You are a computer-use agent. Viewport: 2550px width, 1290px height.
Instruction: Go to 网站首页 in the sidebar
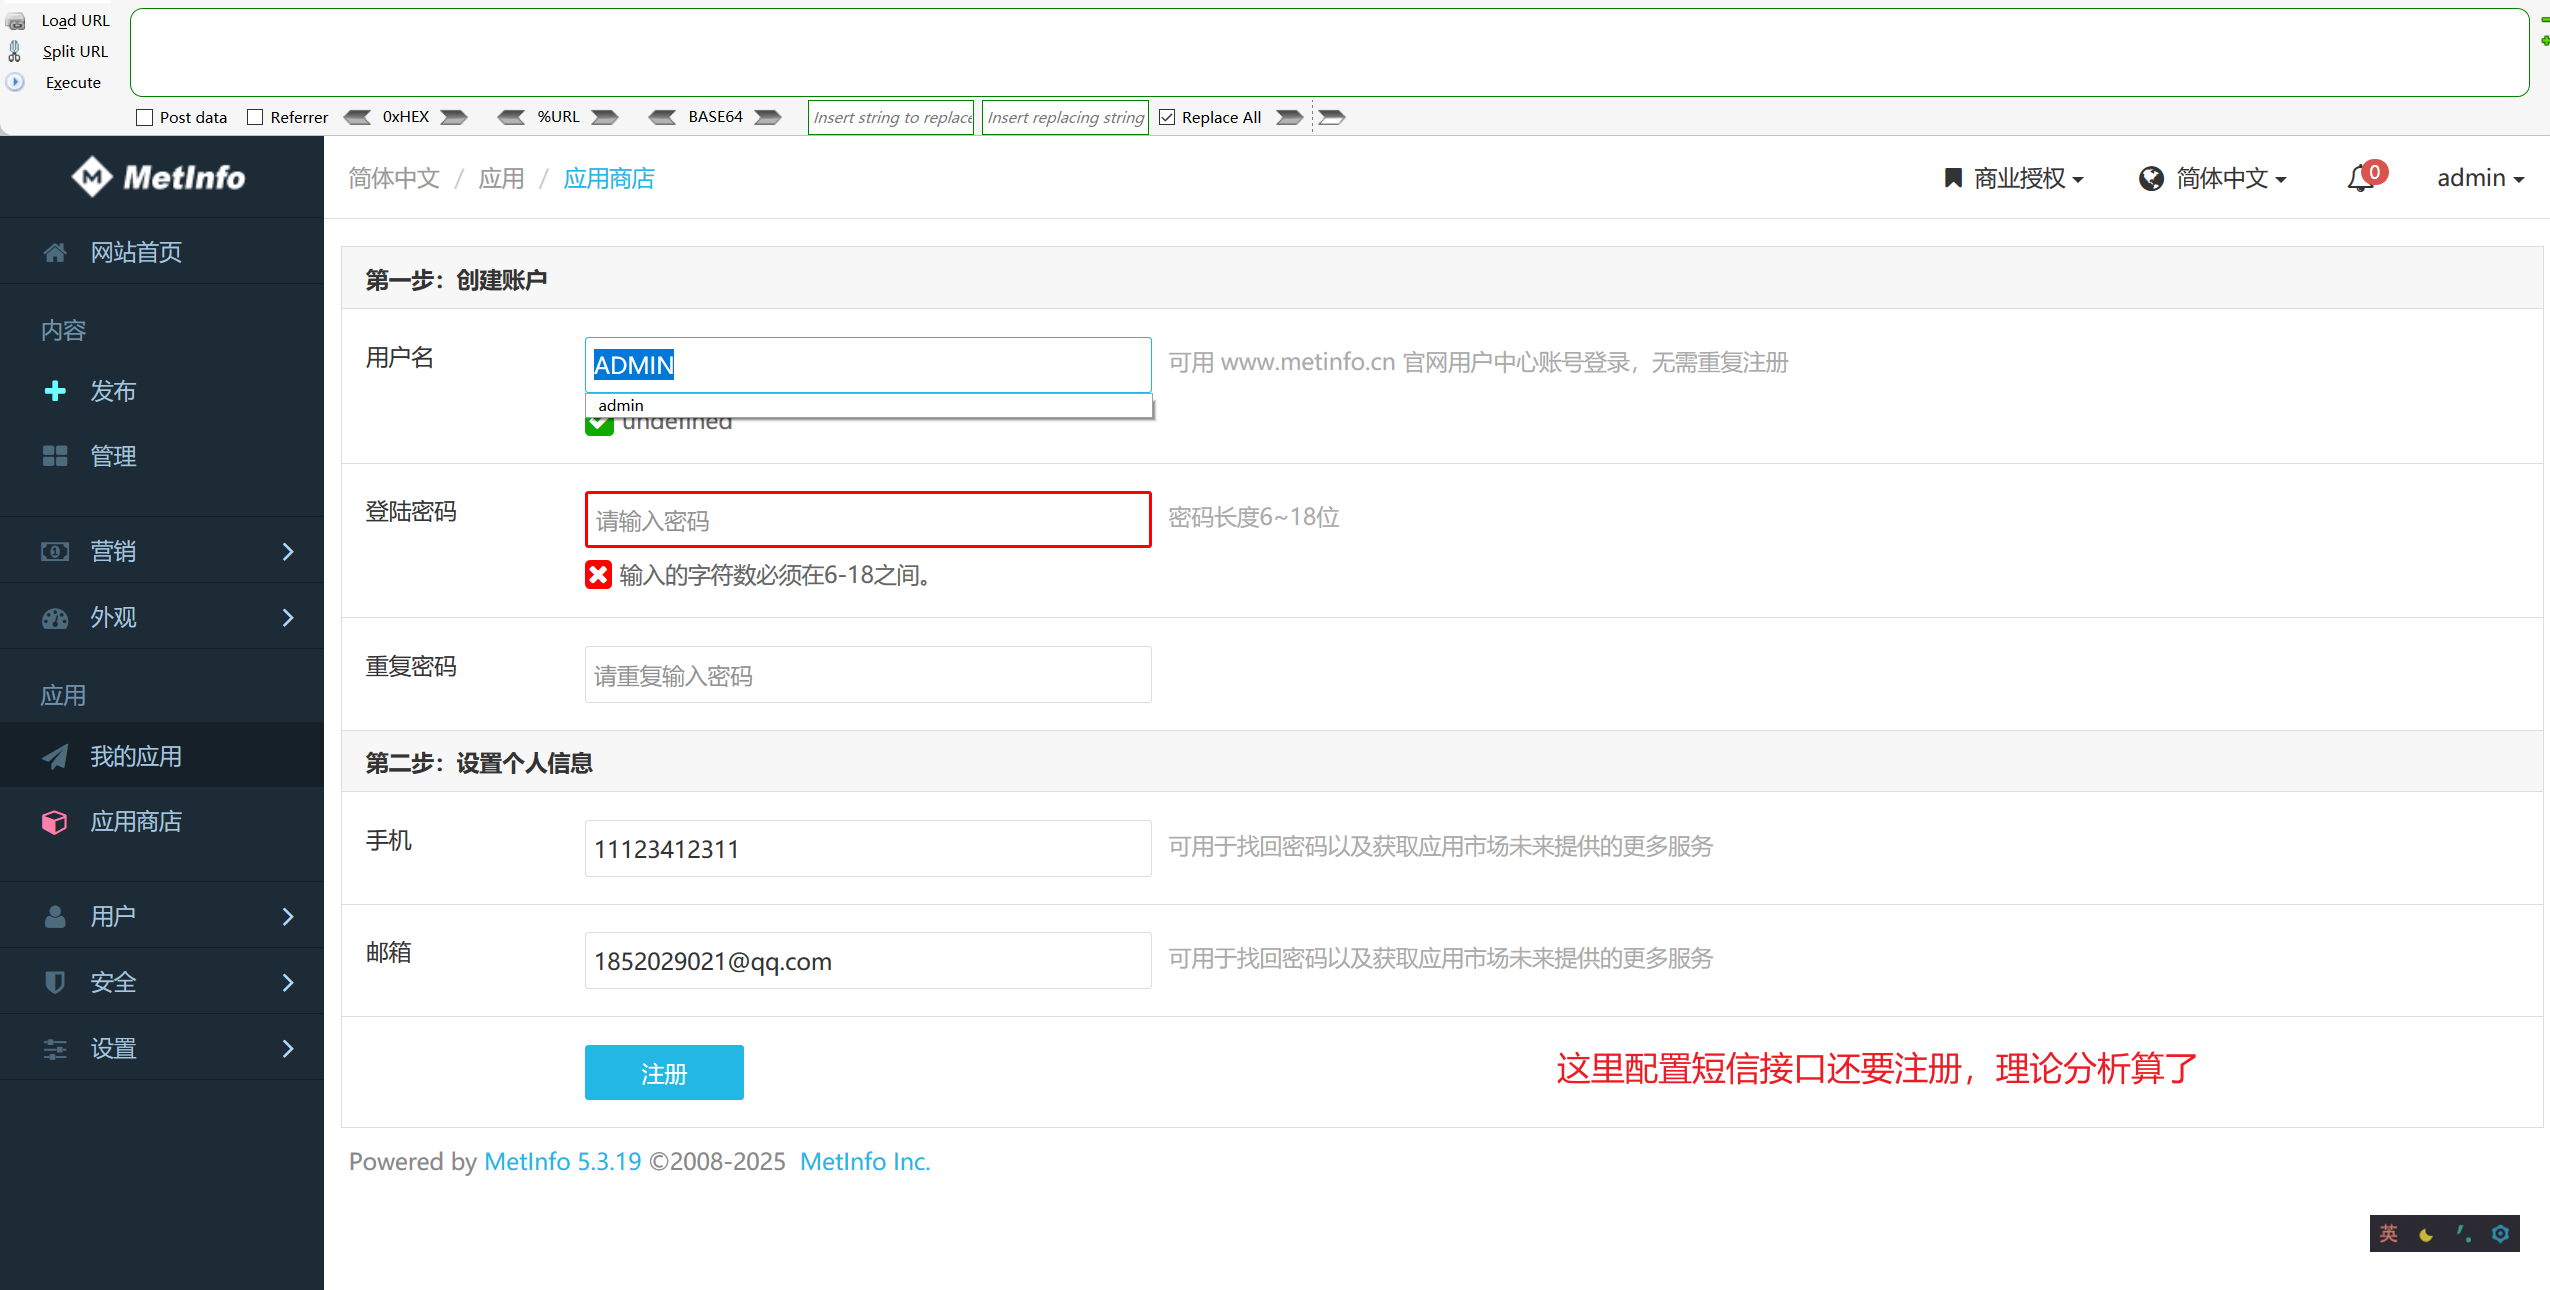pyautogui.click(x=136, y=252)
